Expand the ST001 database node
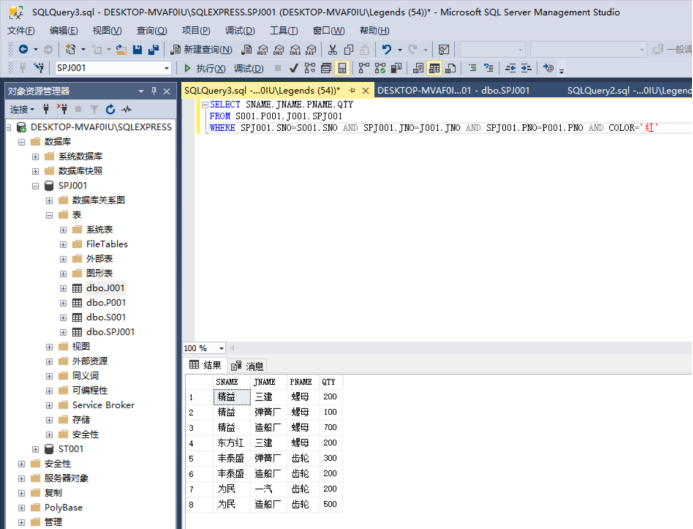This screenshot has height=529, width=693. click(x=35, y=449)
